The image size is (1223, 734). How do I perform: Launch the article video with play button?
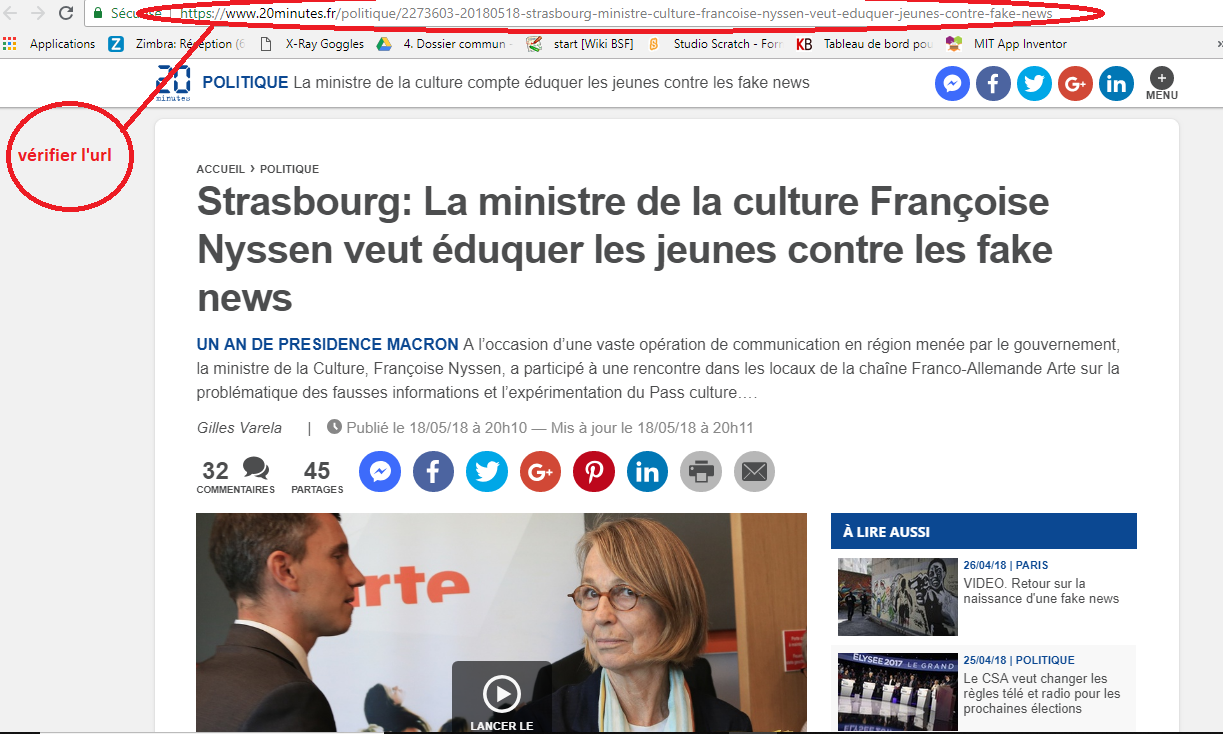point(501,693)
